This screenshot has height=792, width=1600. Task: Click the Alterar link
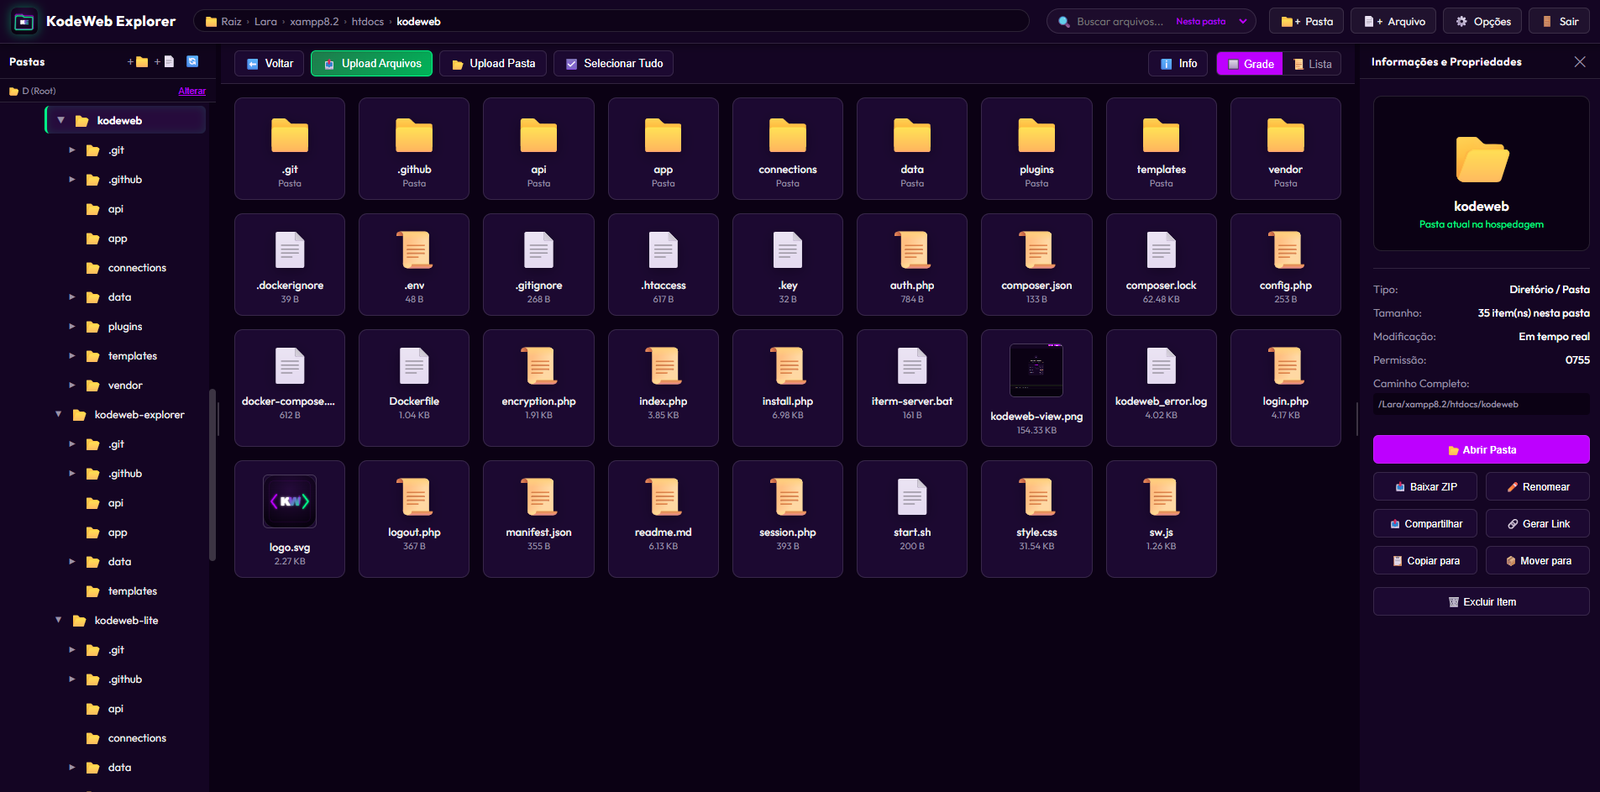pos(192,91)
